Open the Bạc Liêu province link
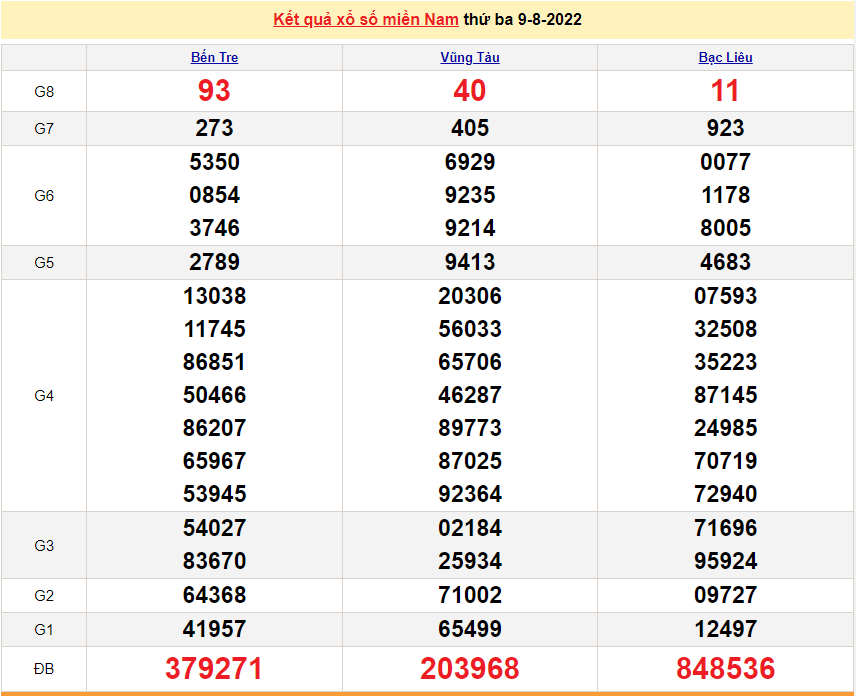 (725, 57)
